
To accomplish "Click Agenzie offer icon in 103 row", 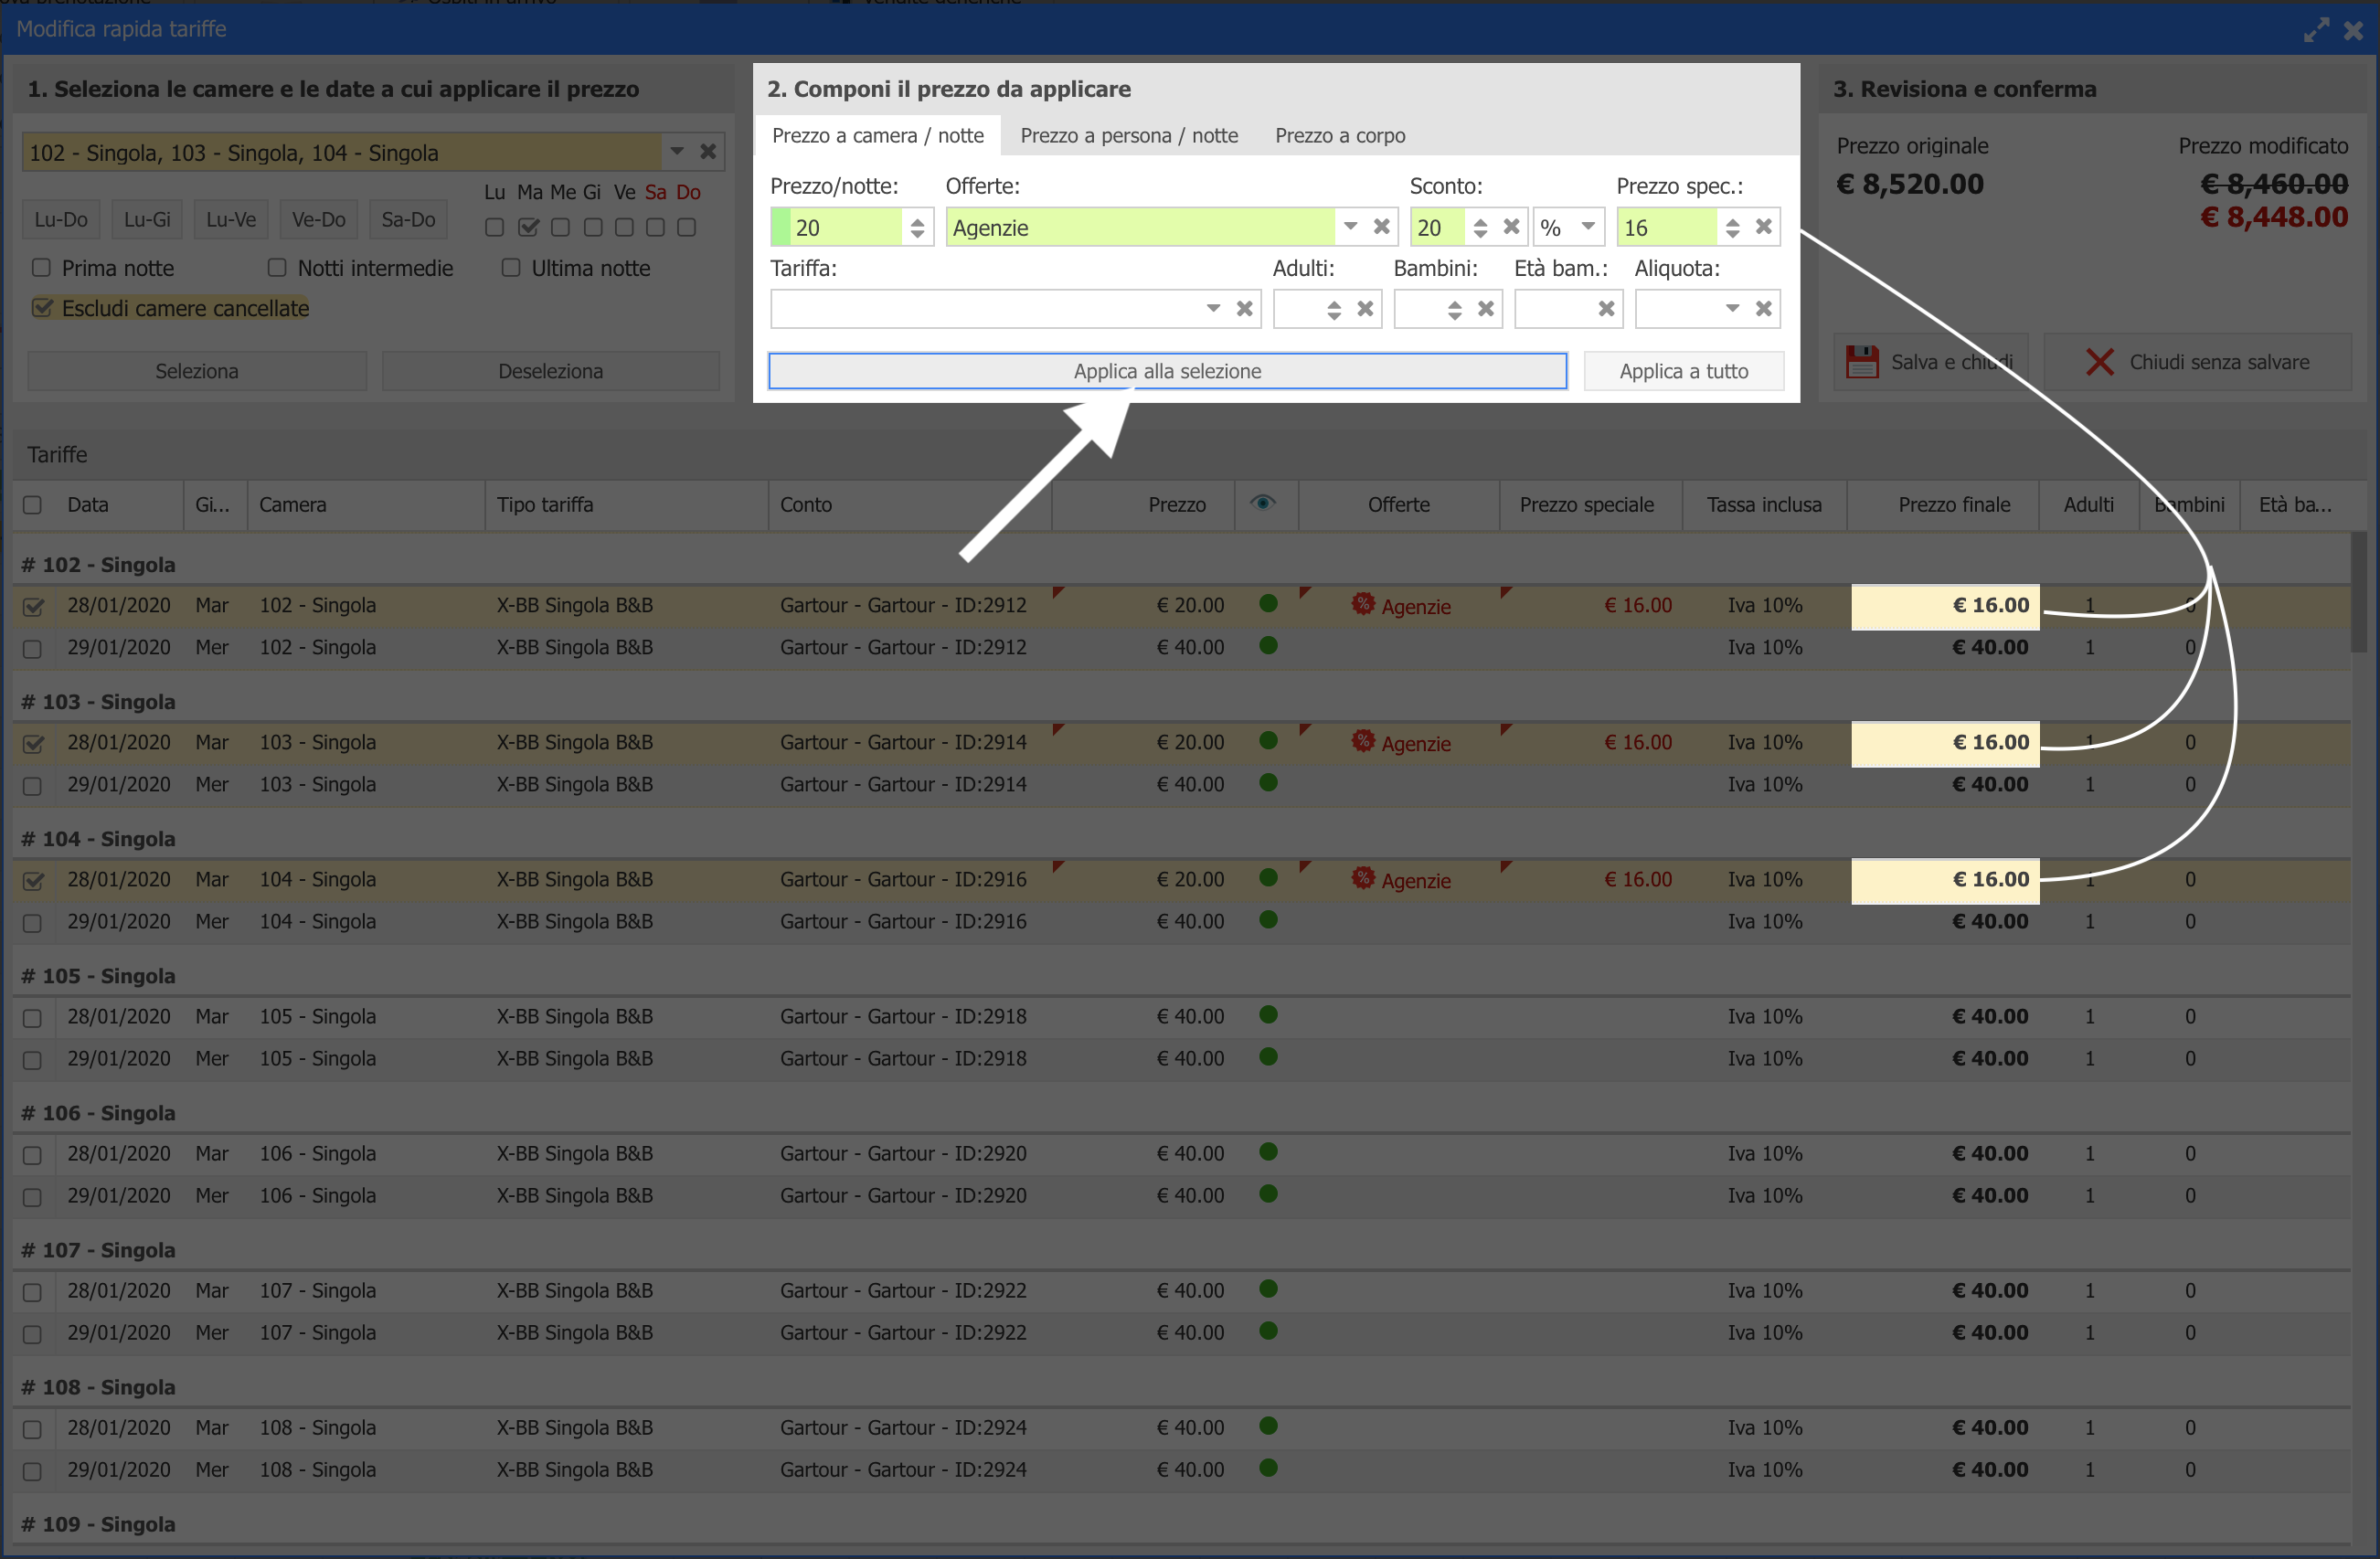I will tap(1362, 741).
